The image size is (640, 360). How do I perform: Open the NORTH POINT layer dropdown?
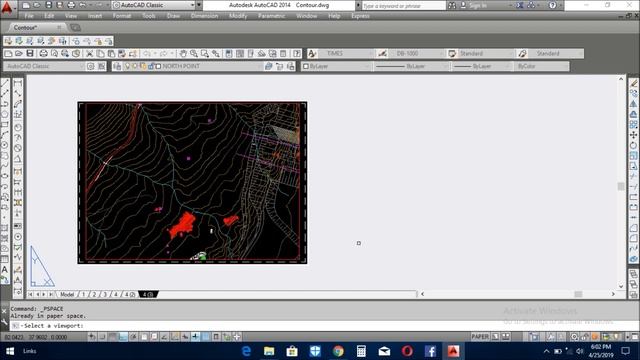pyautogui.click(x=188, y=66)
